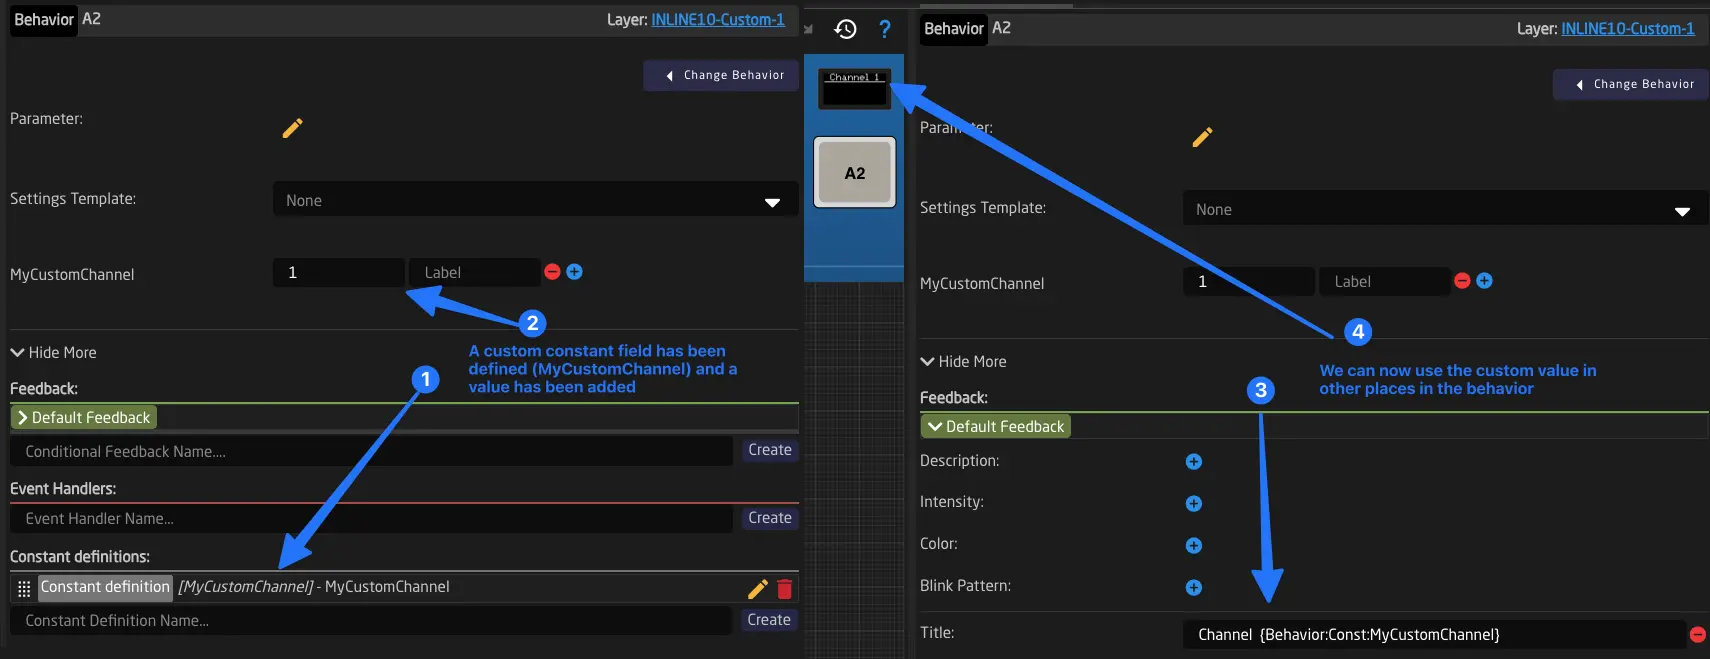The image size is (1710, 659).
Task: Remove MyCustomChannel value in right panel
Action: pyautogui.click(x=1462, y=281)
